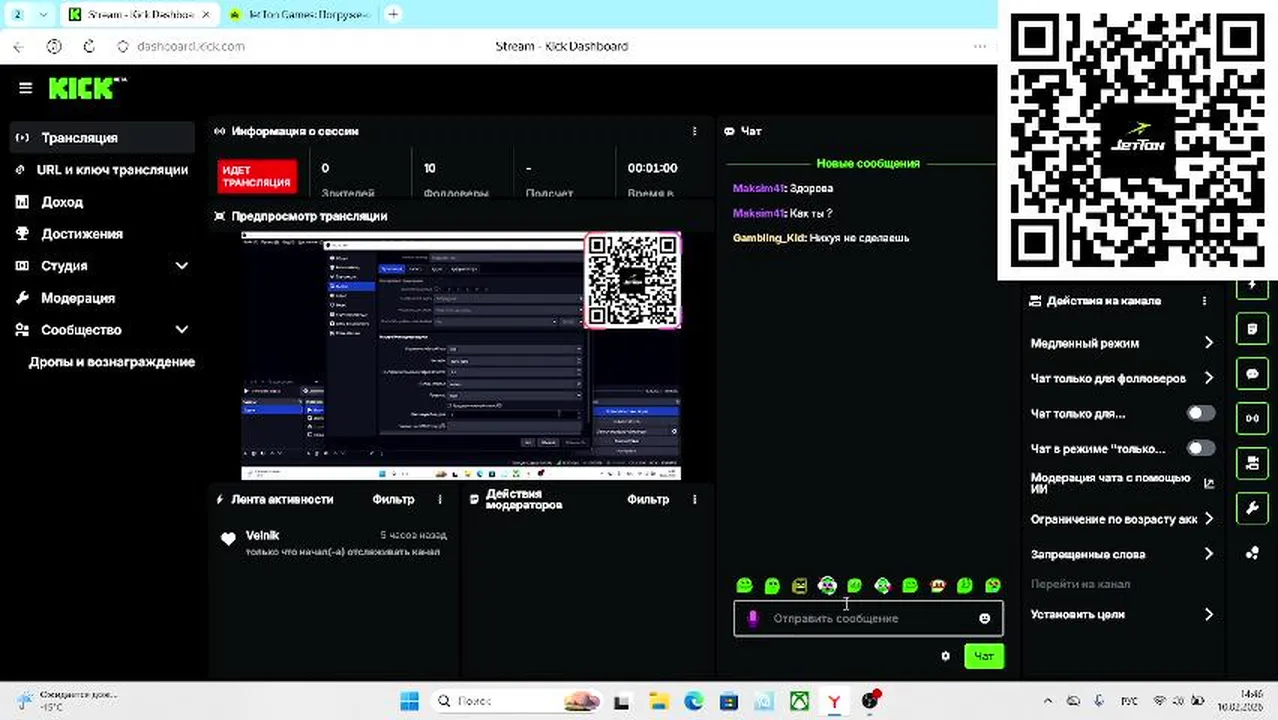Expand the Студия sidebar section

[181, 266]
